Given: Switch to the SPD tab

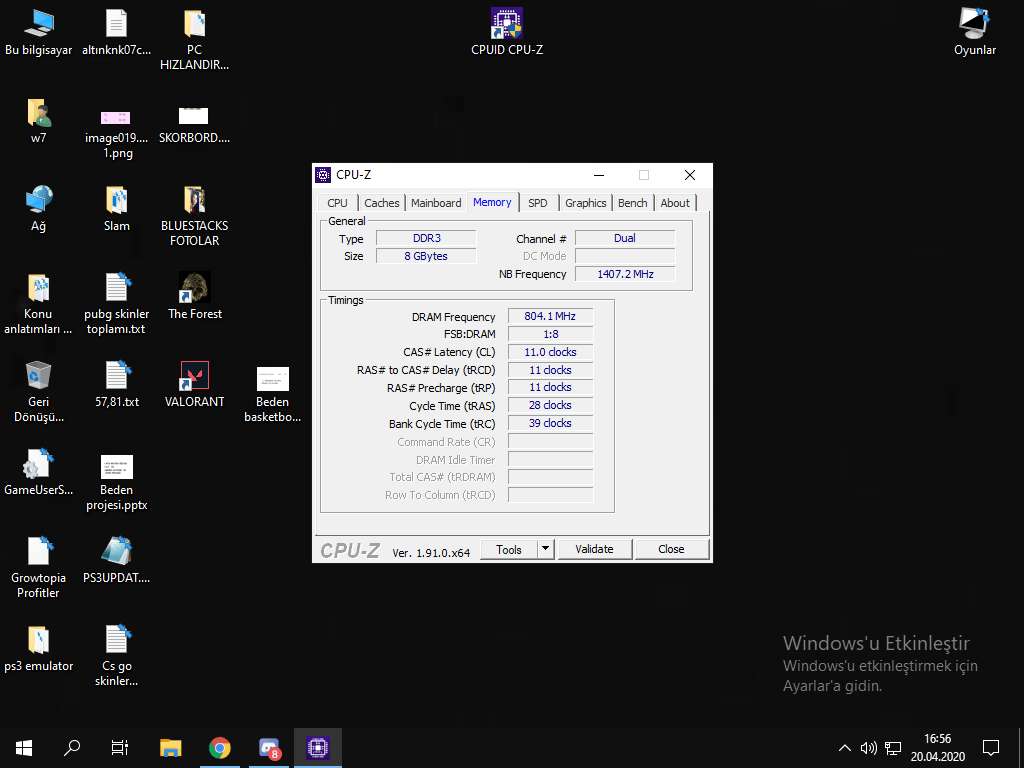Looking at the screenshot, I should pos(538,203).
